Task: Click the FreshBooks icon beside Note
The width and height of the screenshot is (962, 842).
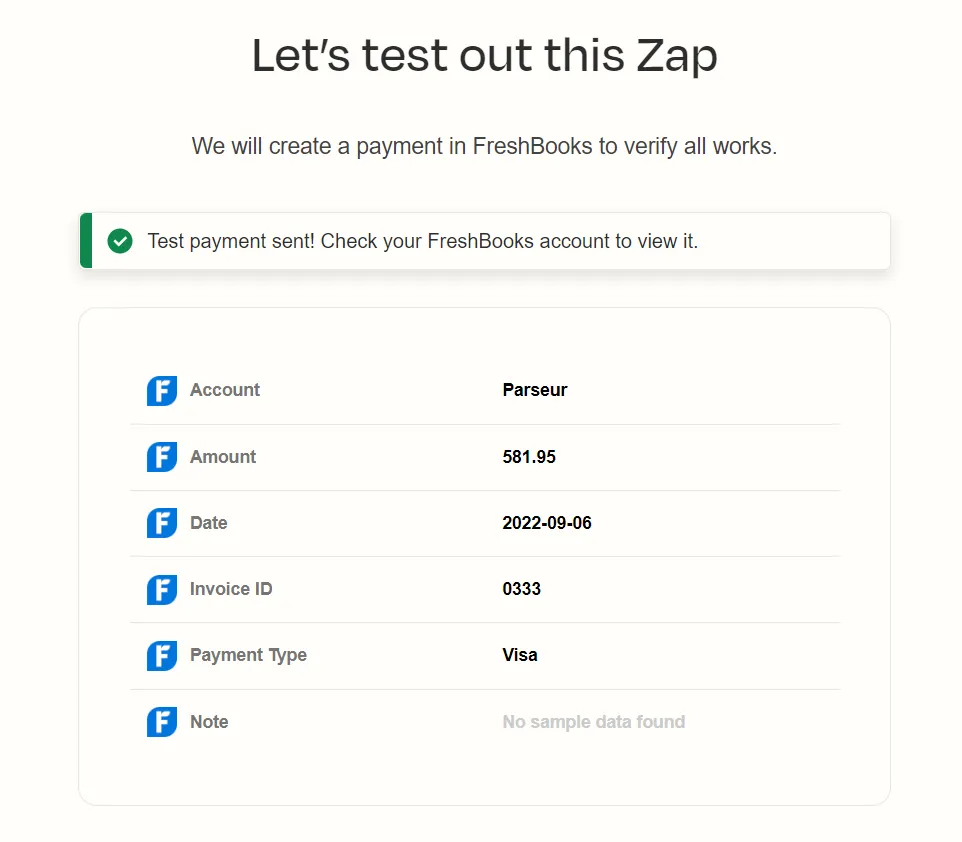Action: (161, 722)
